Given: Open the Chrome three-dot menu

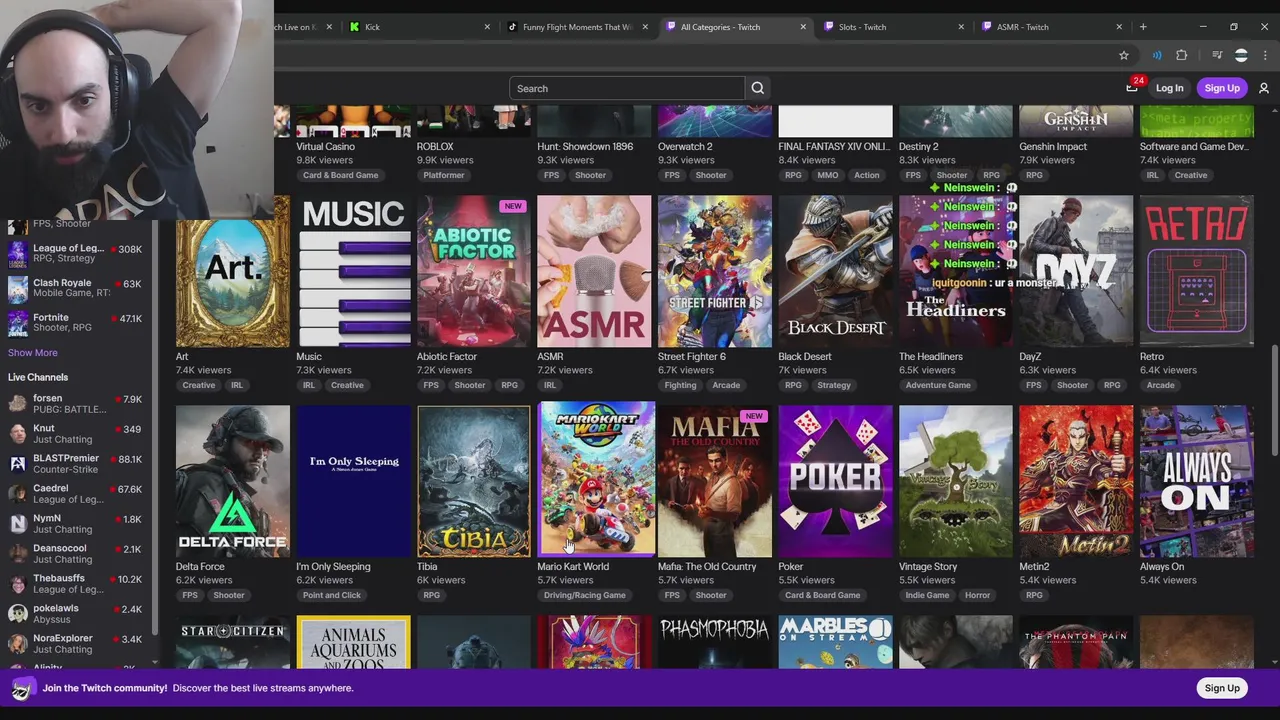Looking at the screenshot, I should point(1264,55).
